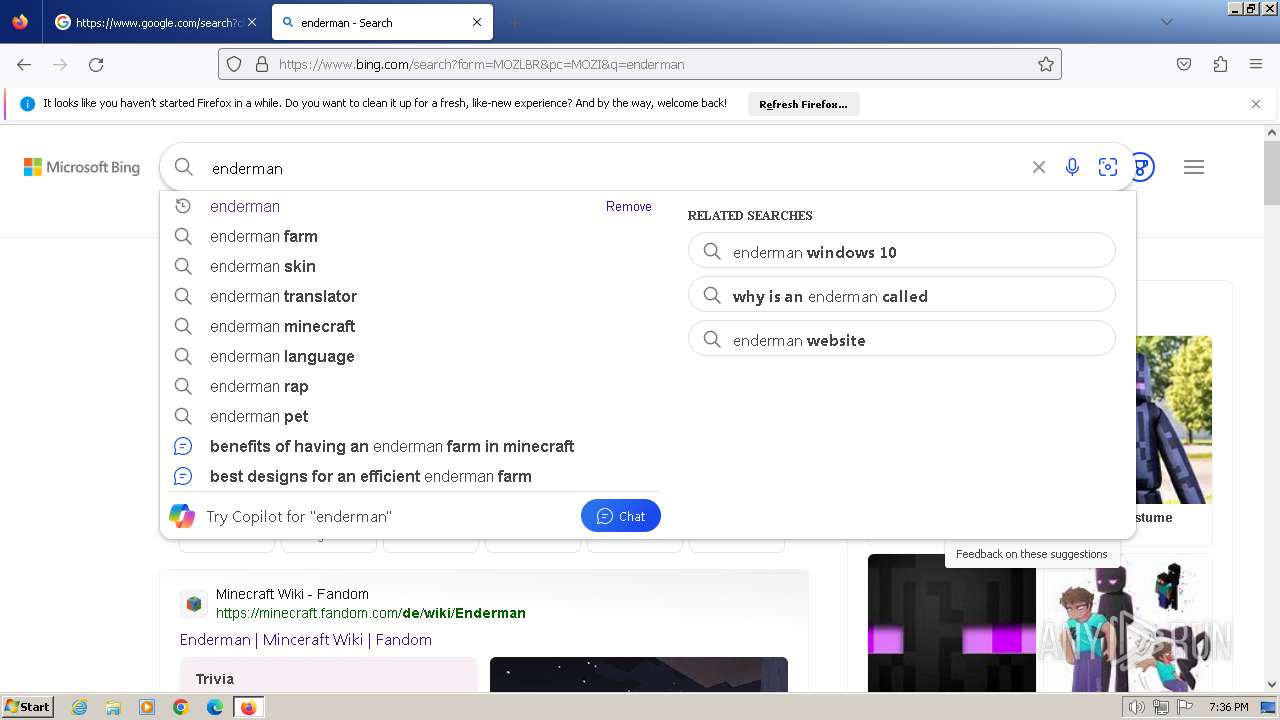Close the Google tab

(251, 22)
